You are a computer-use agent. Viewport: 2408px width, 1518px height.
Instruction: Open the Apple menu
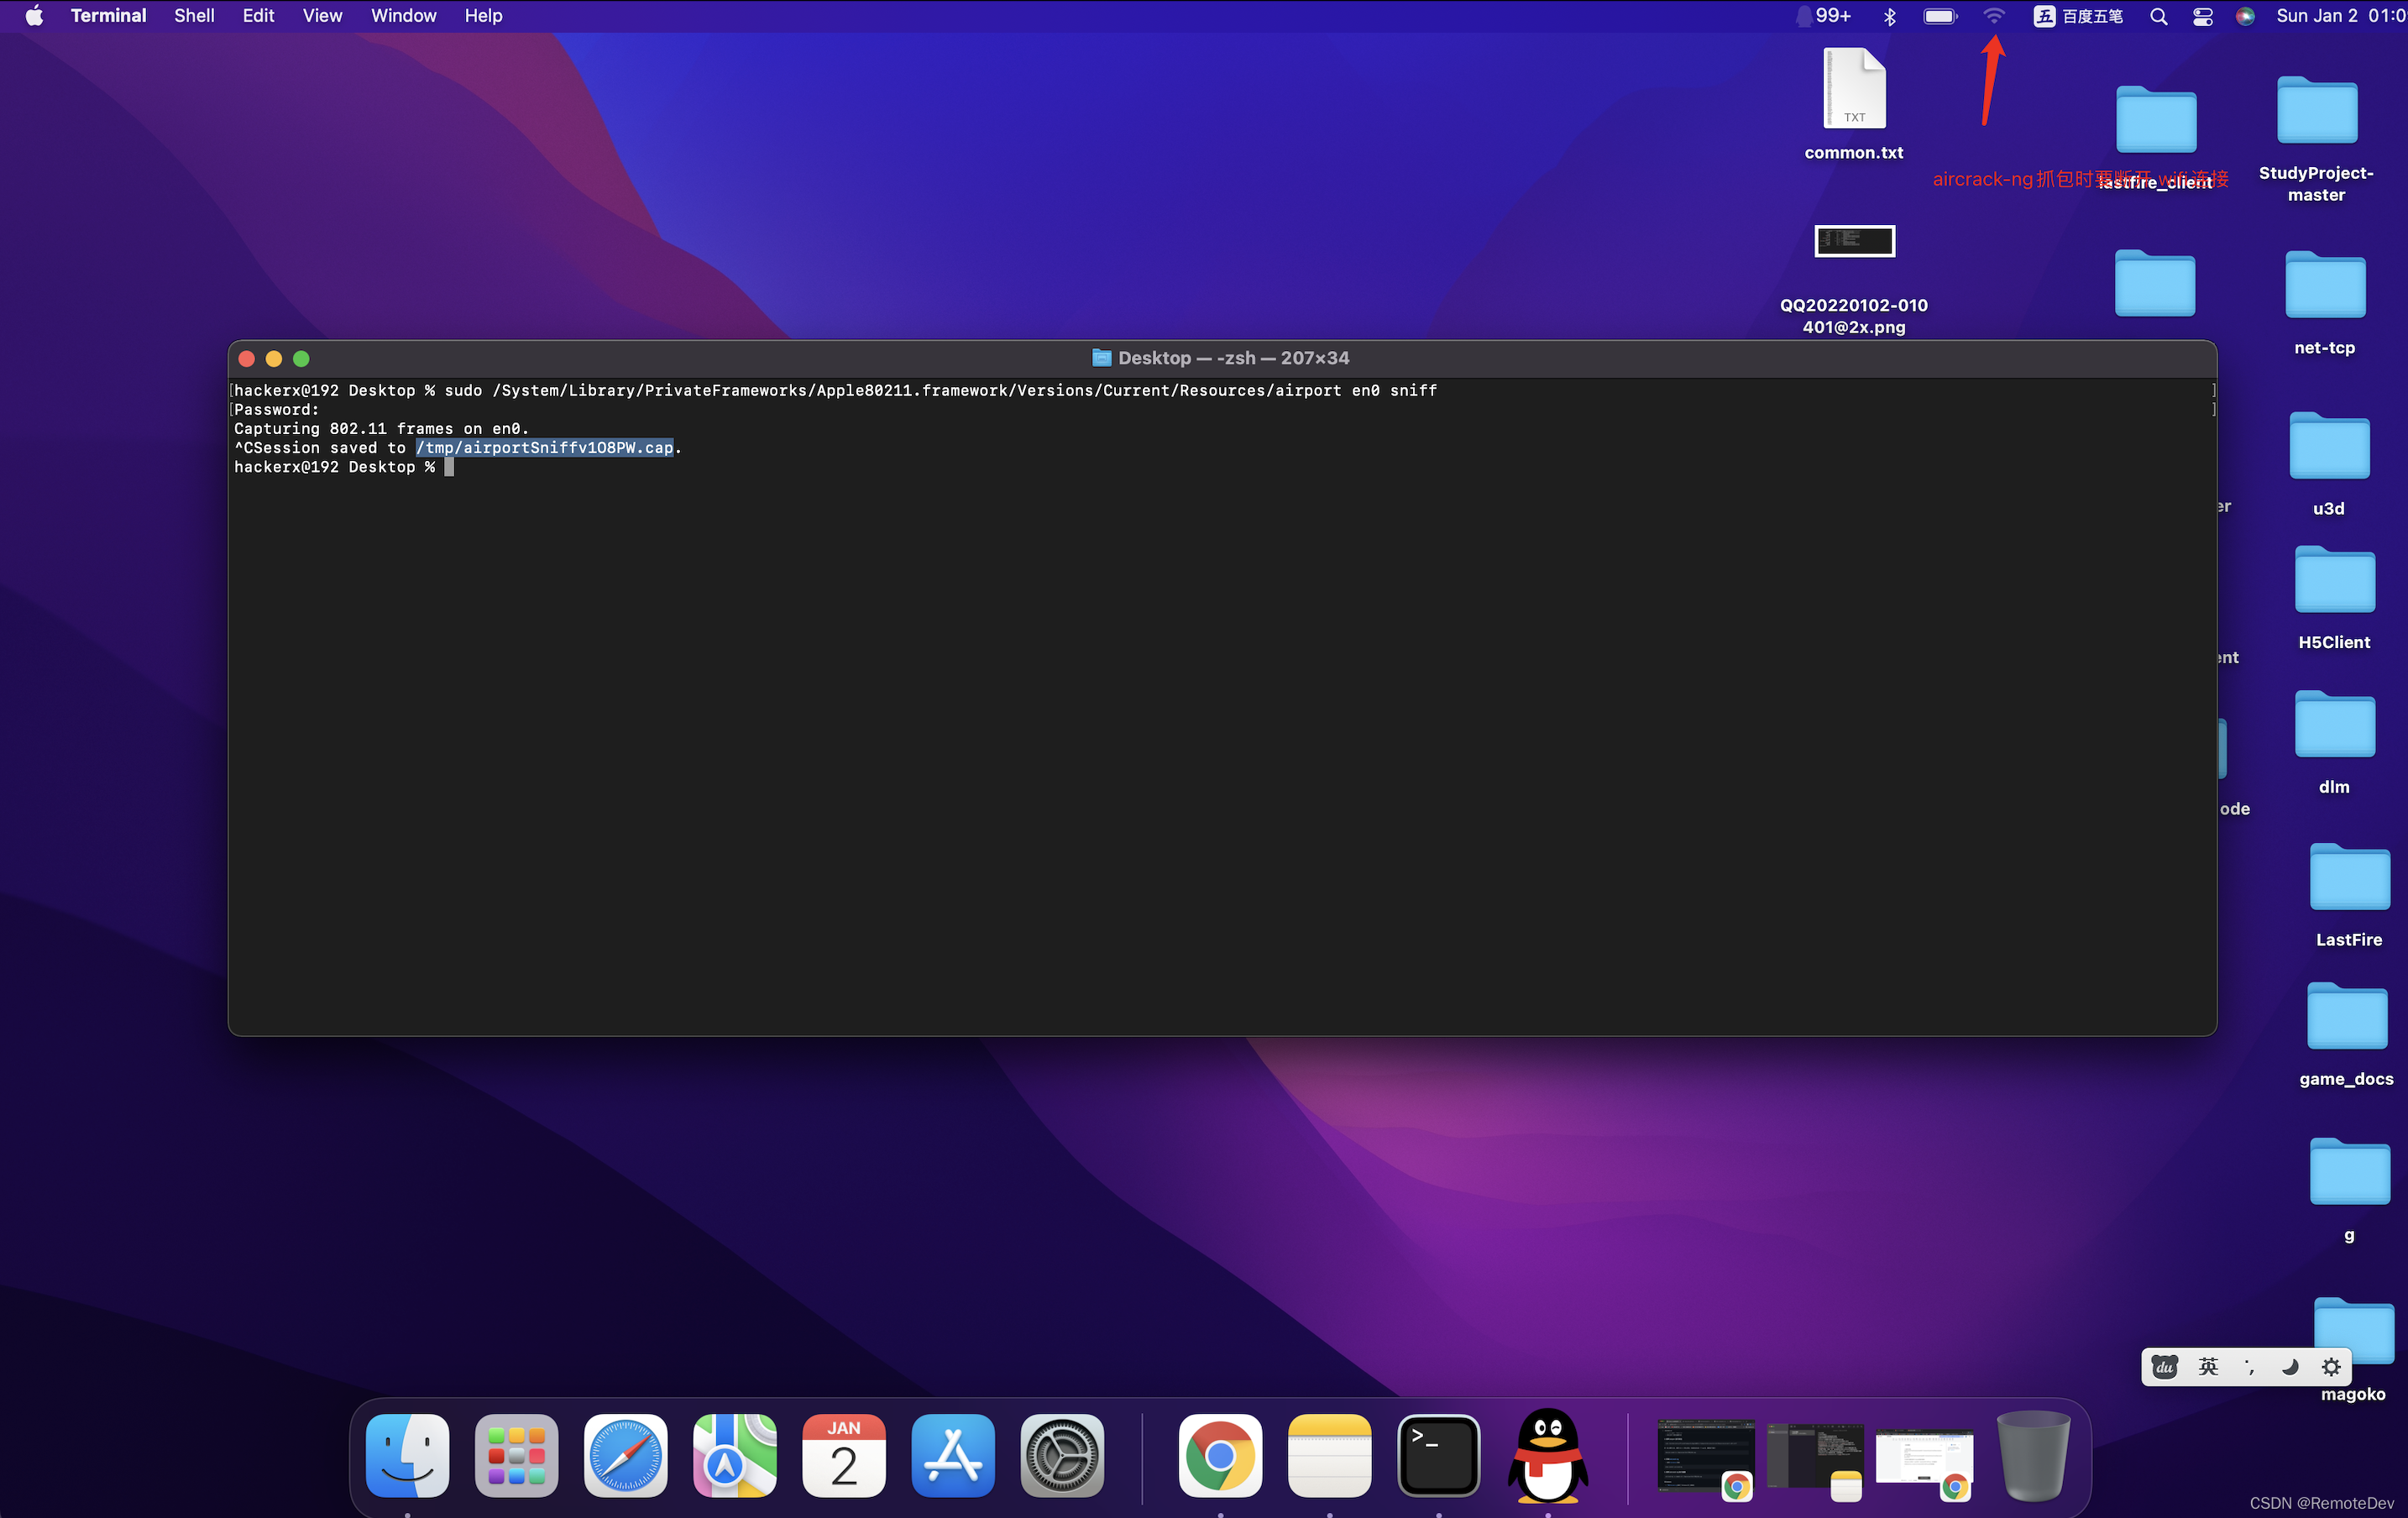pos(34,16)
